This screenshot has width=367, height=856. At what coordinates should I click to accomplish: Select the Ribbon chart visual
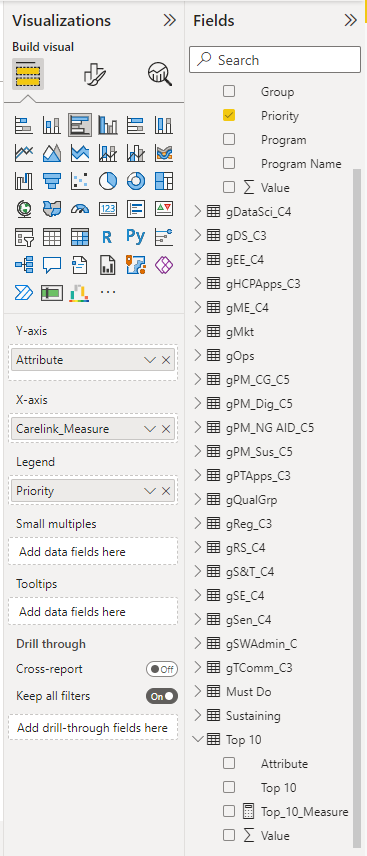[164, 153]
